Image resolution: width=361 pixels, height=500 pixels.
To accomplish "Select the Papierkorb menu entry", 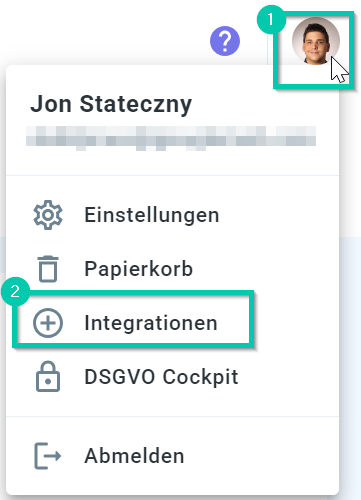I will coord(138,269).
